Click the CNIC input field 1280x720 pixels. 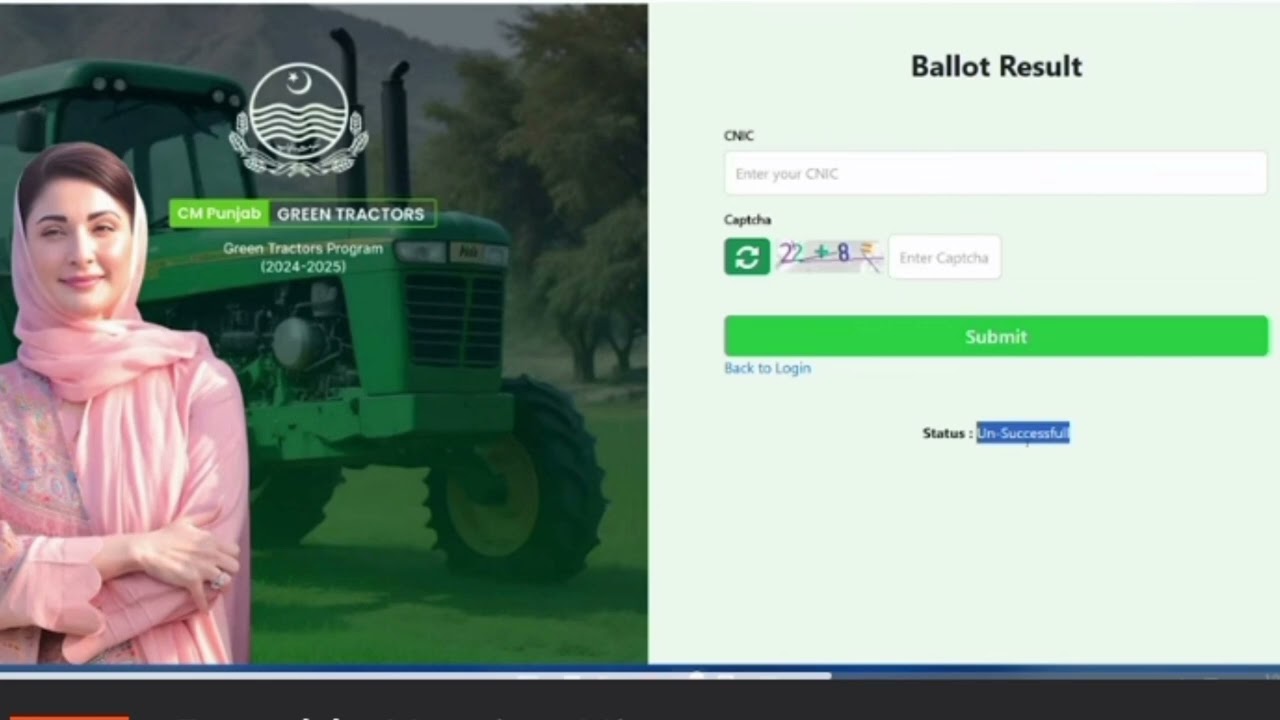[996, 173]
